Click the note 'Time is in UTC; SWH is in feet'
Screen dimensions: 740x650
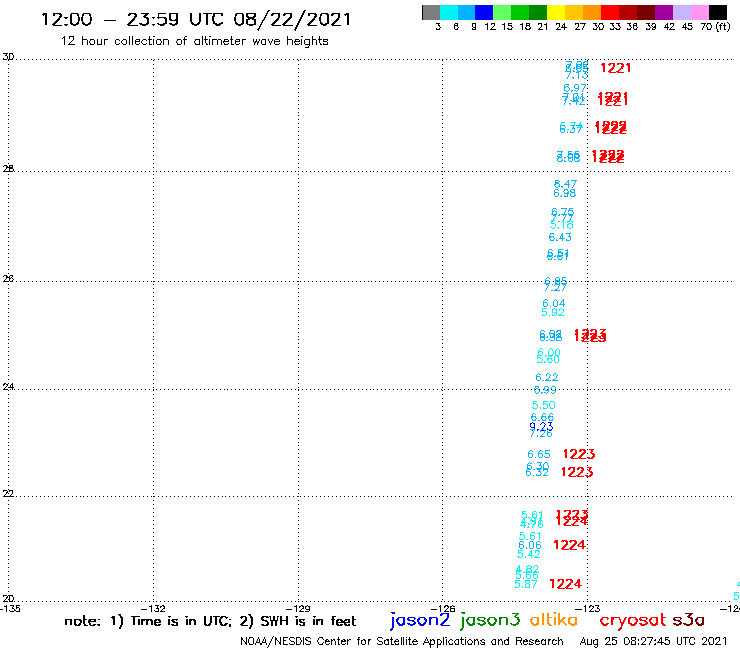210,621
